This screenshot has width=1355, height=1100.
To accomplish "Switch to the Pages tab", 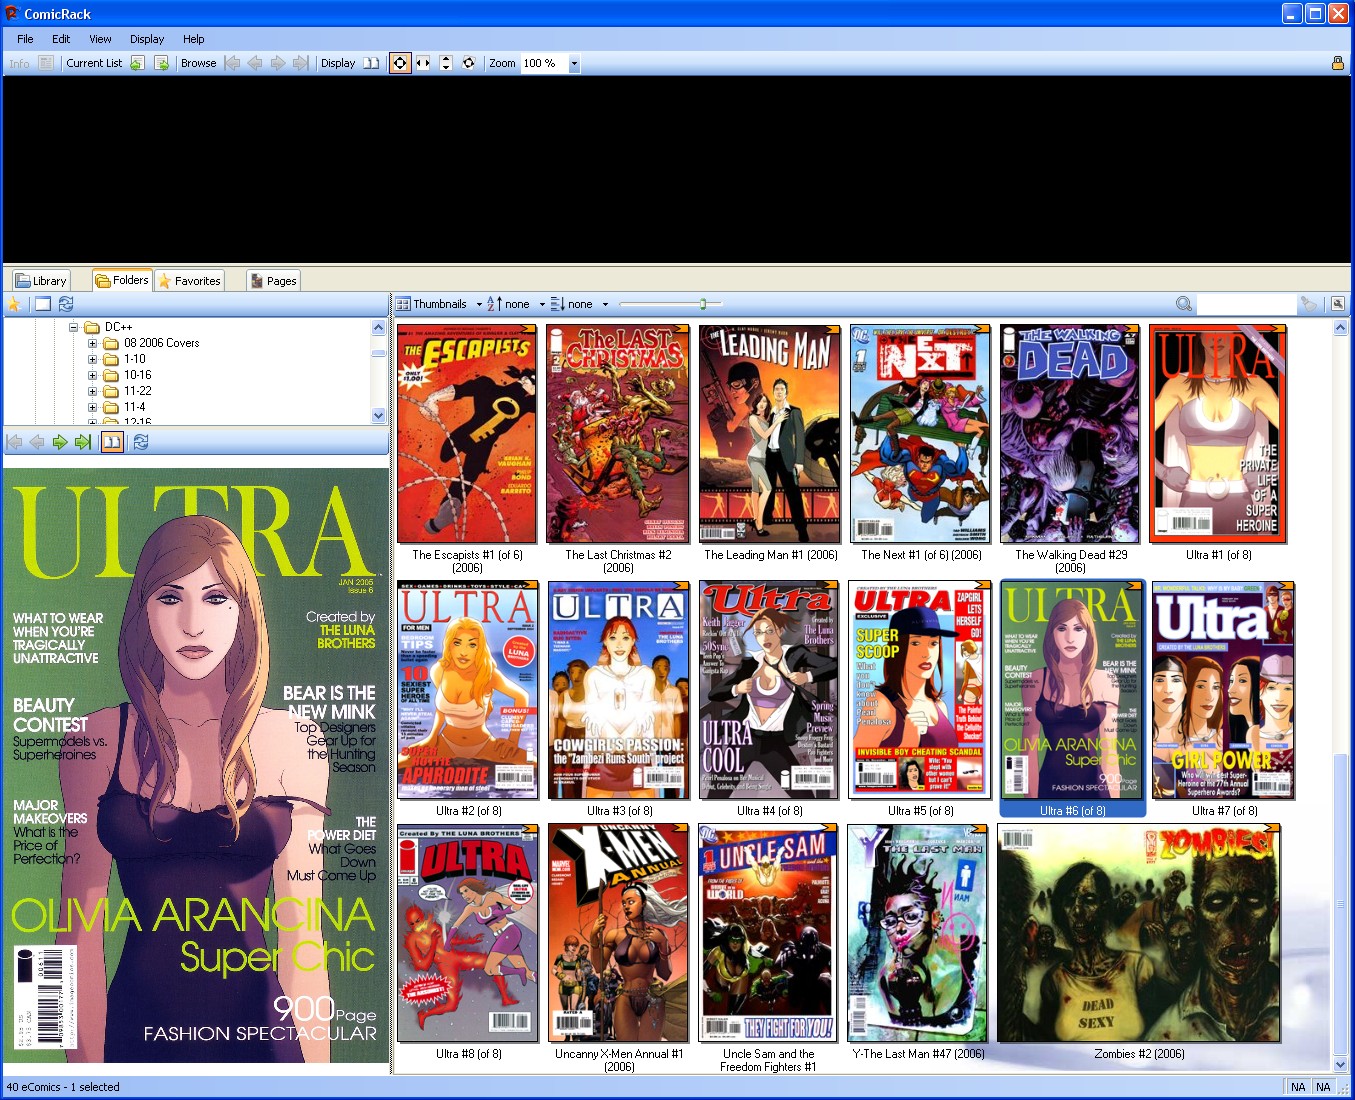I will (273, 281).
